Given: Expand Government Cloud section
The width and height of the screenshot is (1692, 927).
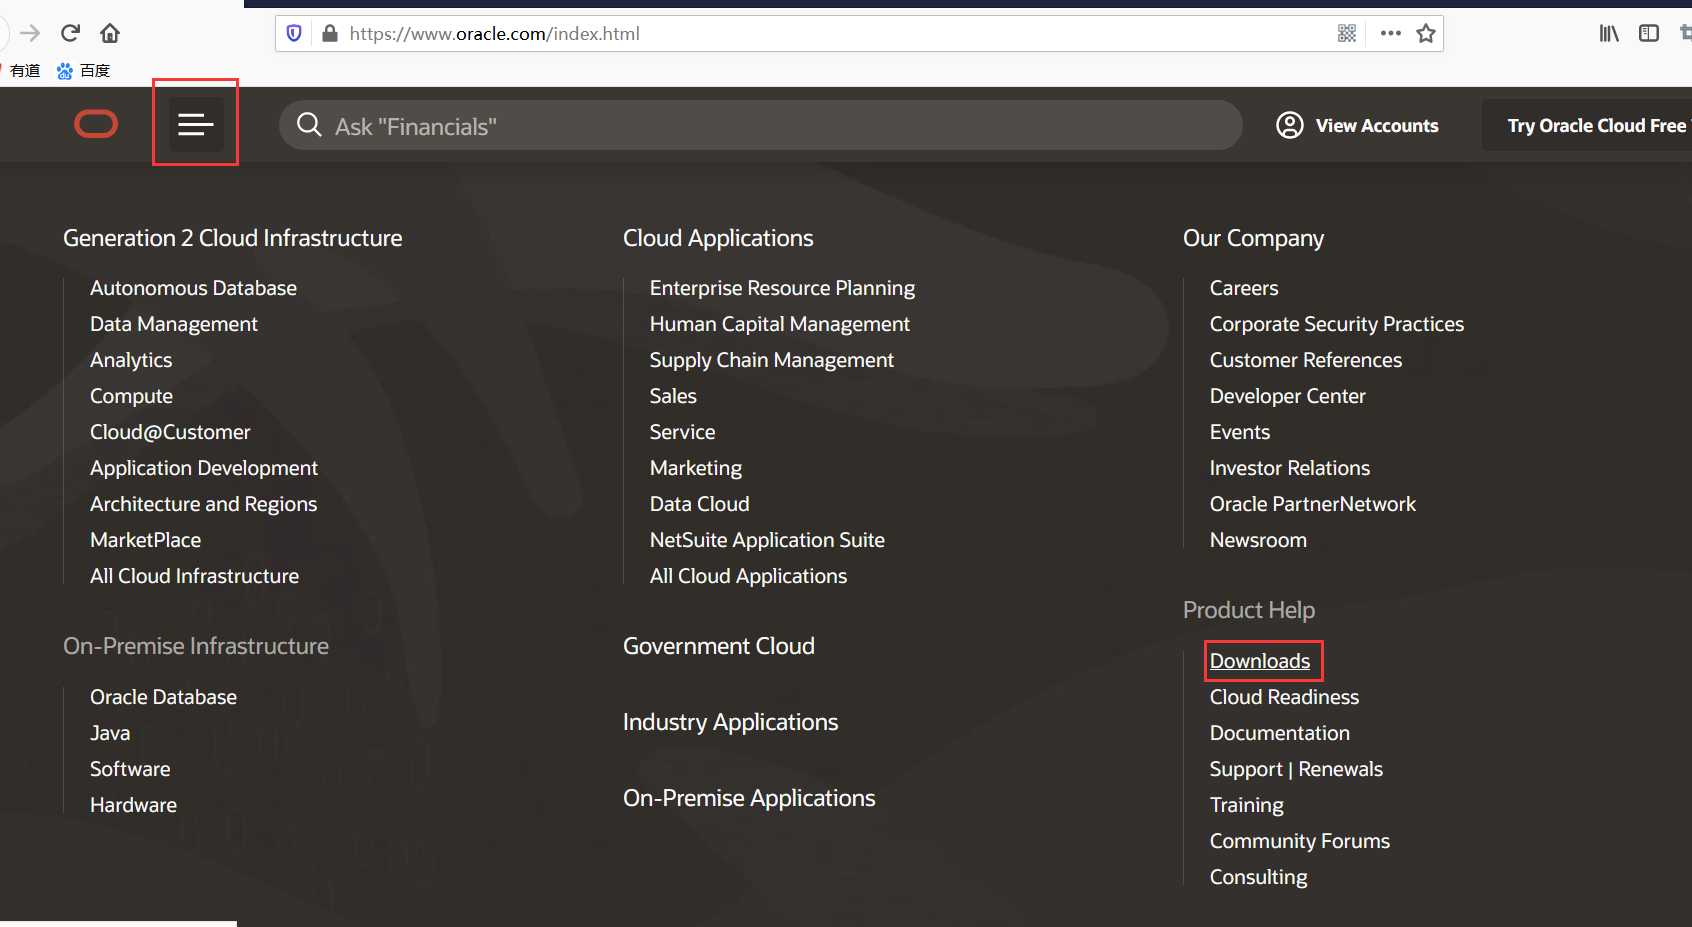Looking at the screenshot, I should coord(719,646).
